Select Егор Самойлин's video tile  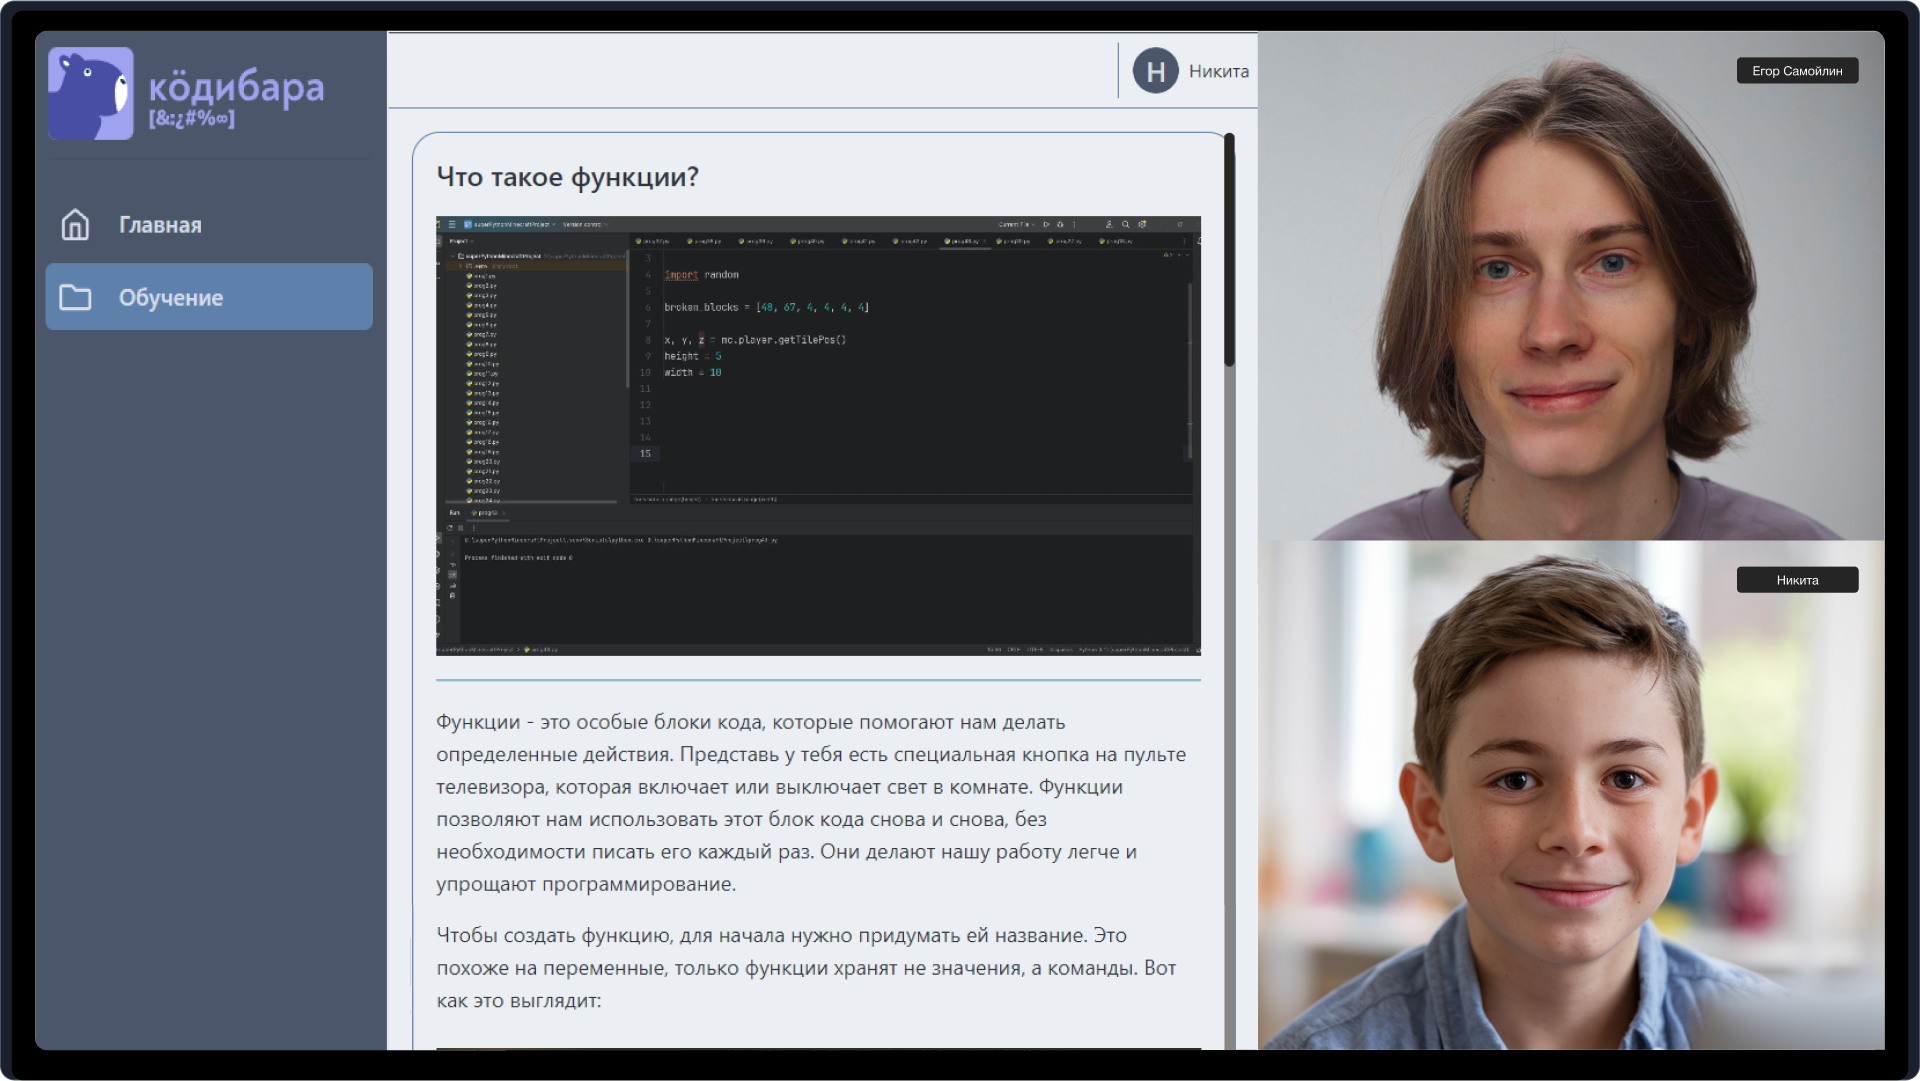[x=1571, y=286]
